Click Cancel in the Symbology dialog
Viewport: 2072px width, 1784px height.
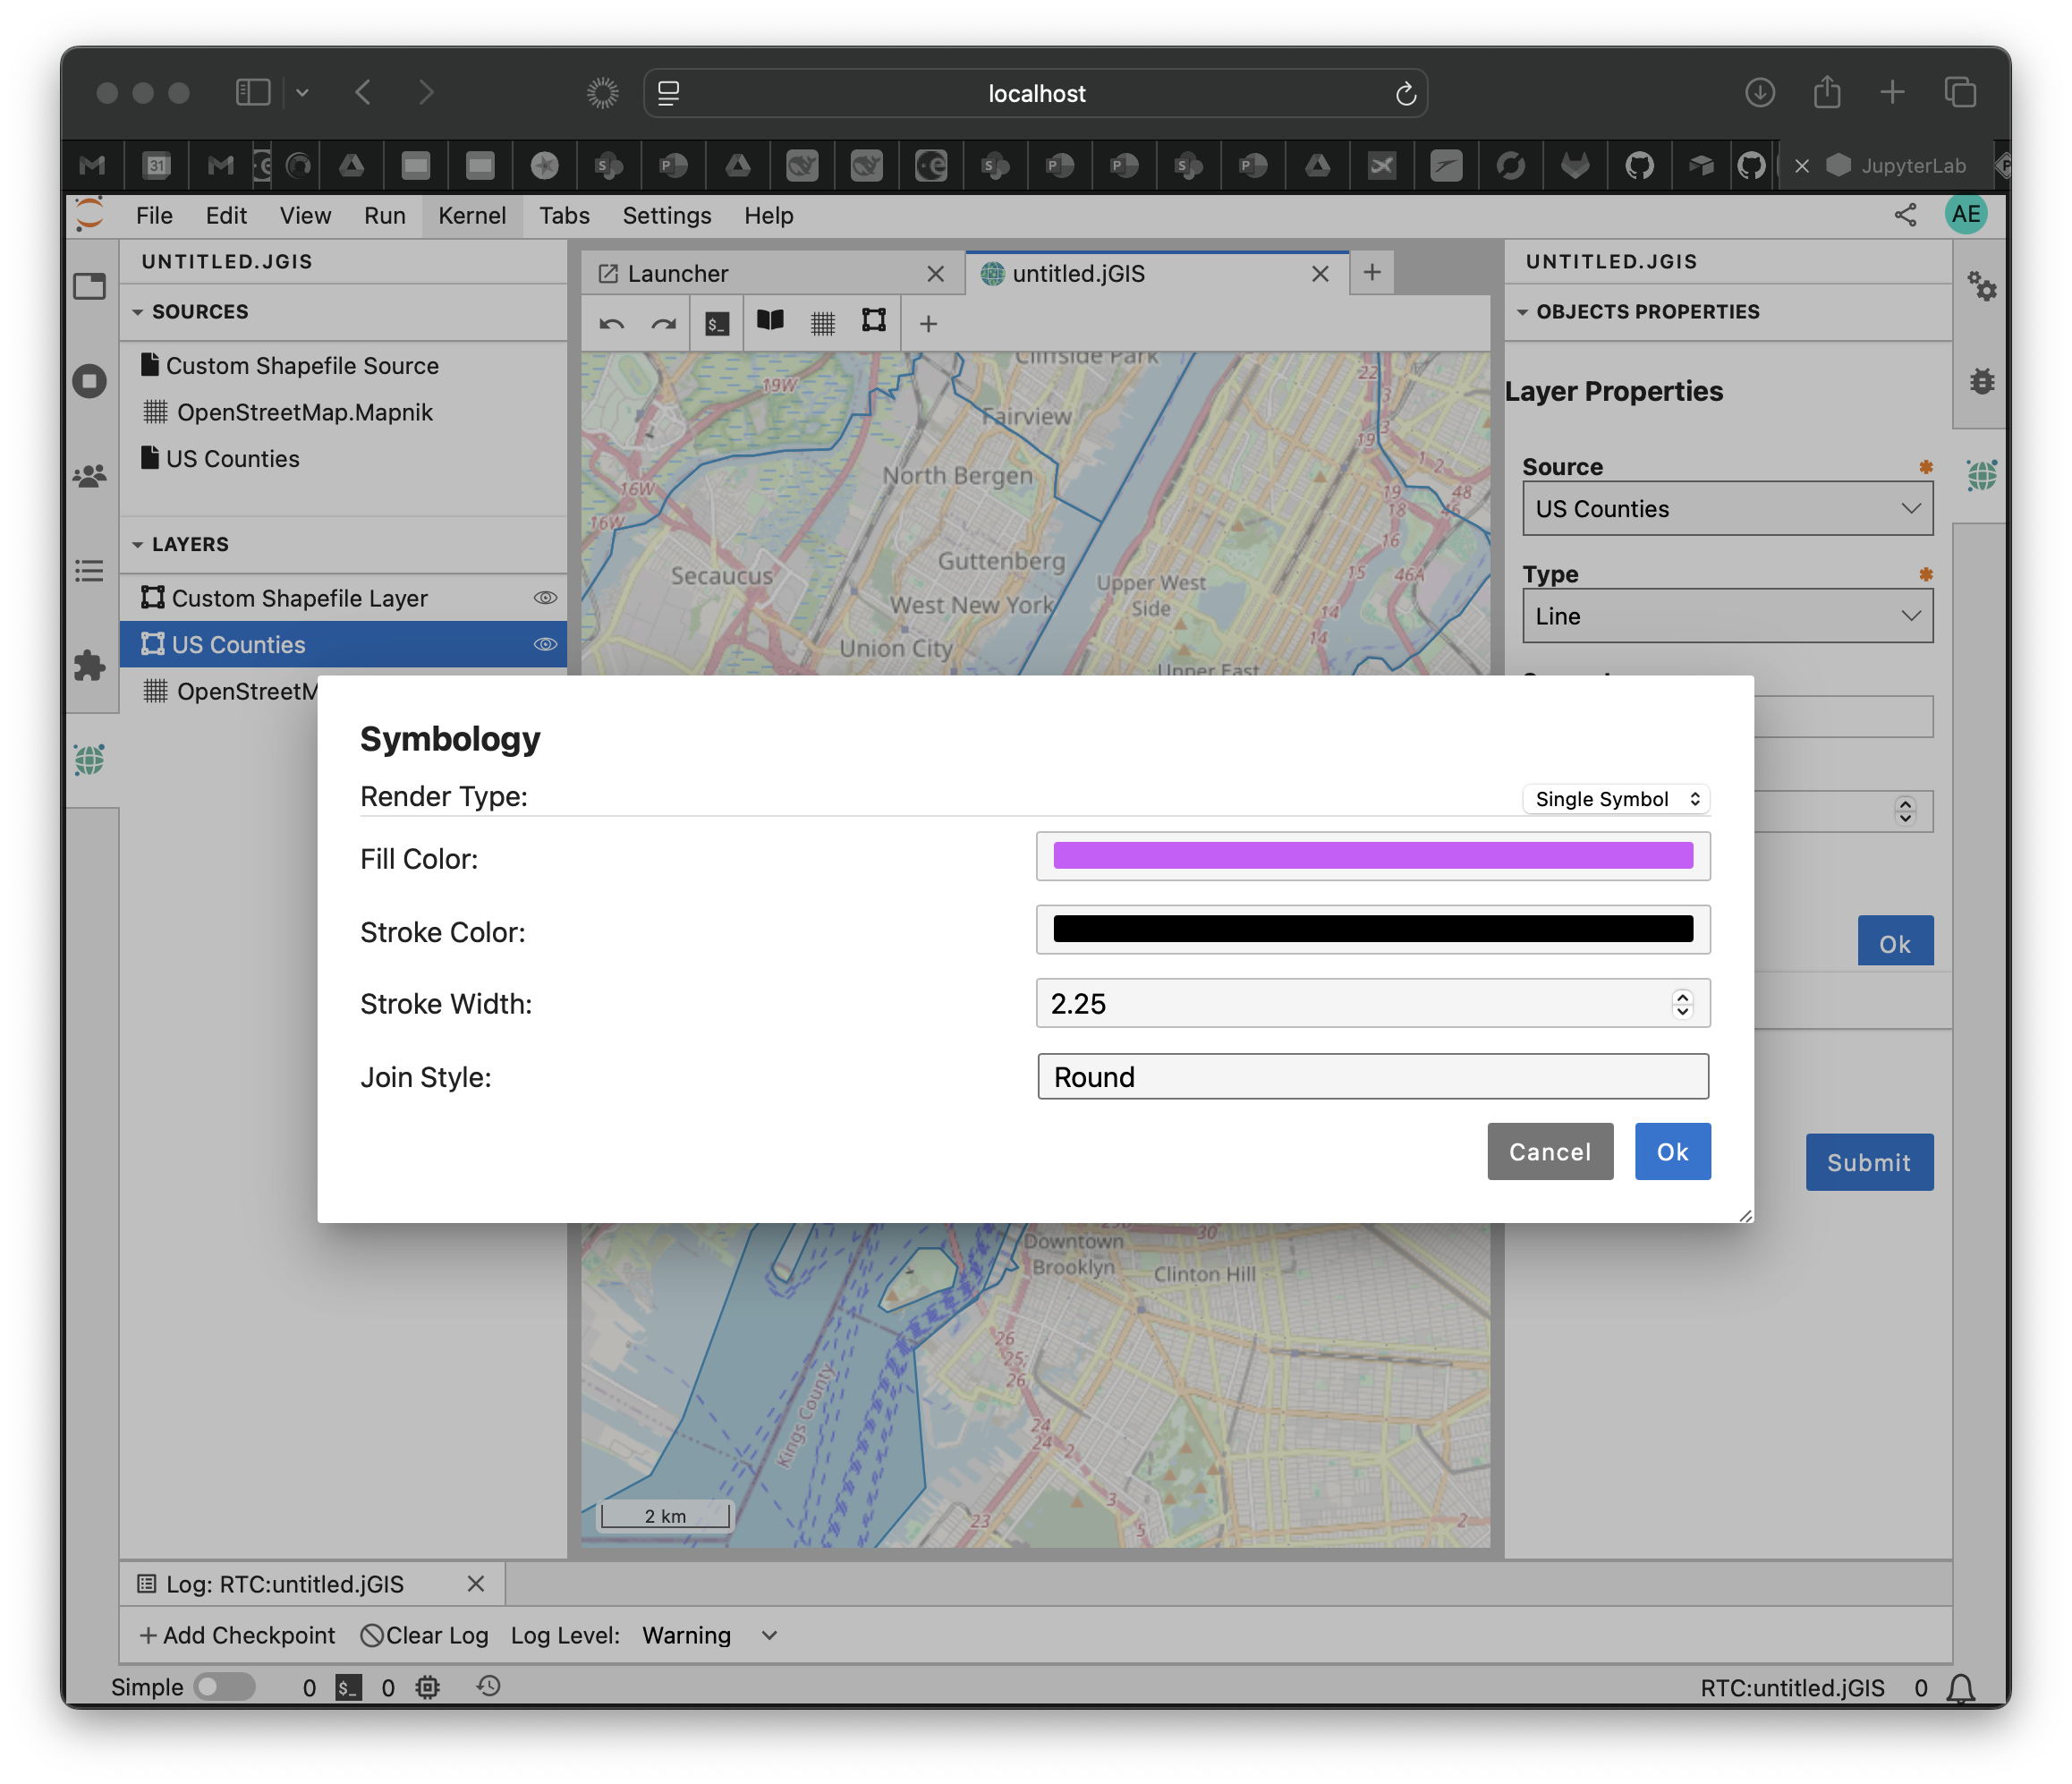pyautogui.click(x=1549, y=1152)
